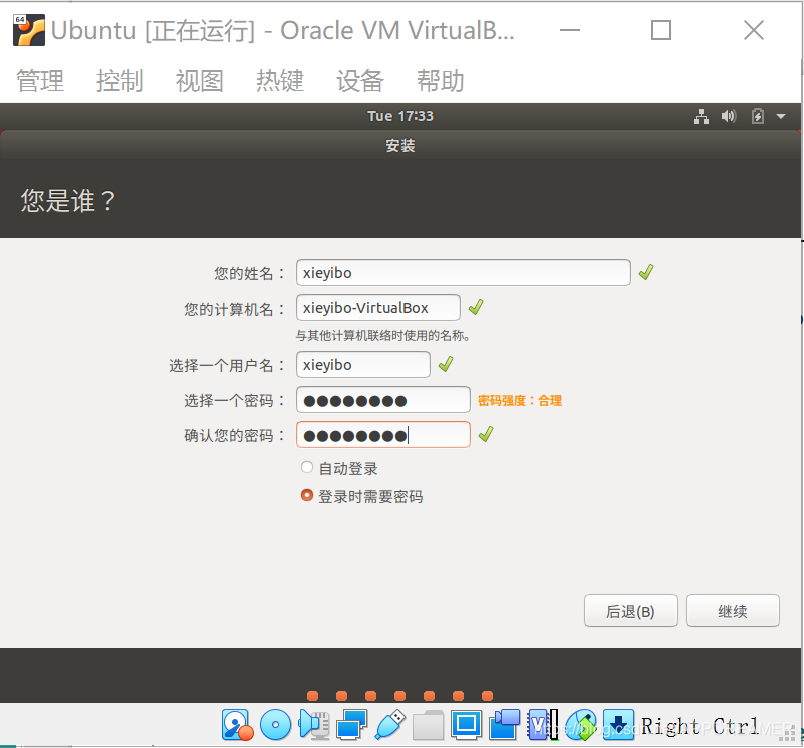Click the optical disc status icon

[x=275, y=724]
